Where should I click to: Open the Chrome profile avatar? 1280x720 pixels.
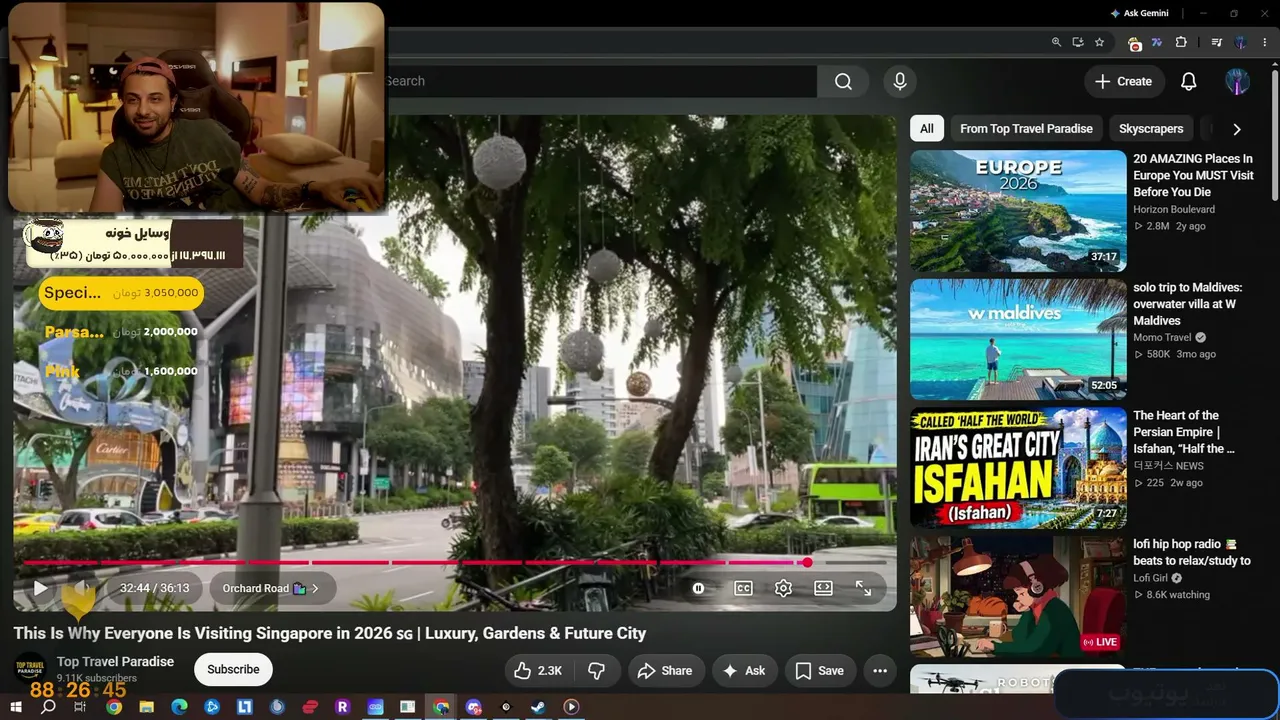(x=1241, y=42)
